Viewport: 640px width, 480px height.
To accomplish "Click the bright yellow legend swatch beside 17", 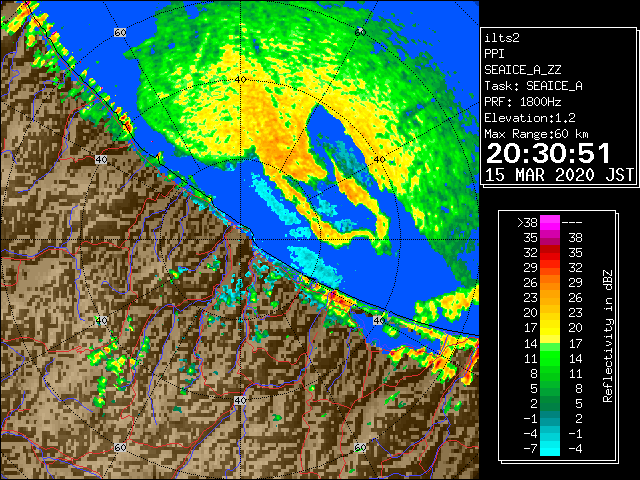I will (550, 329).
